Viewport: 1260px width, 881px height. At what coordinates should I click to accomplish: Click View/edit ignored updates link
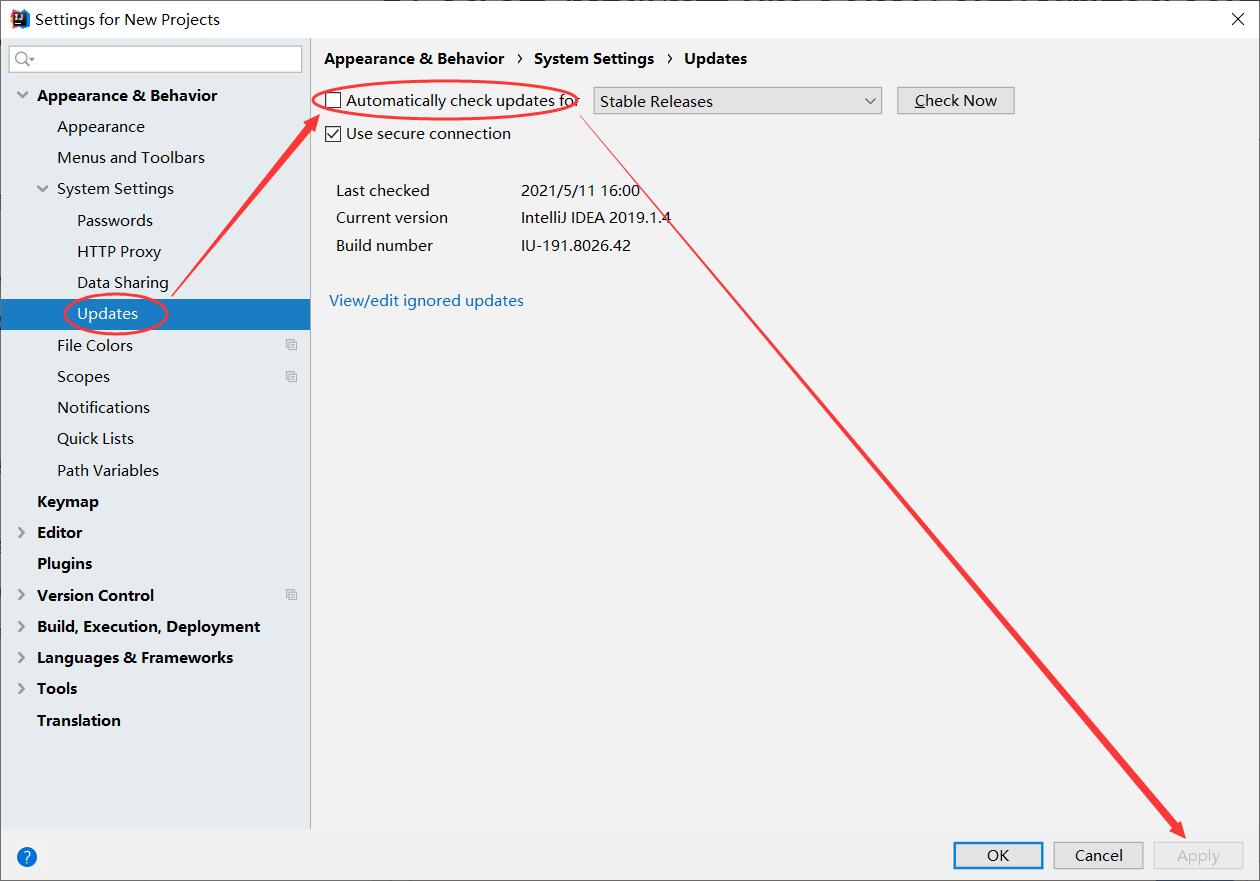coord(426,301)
